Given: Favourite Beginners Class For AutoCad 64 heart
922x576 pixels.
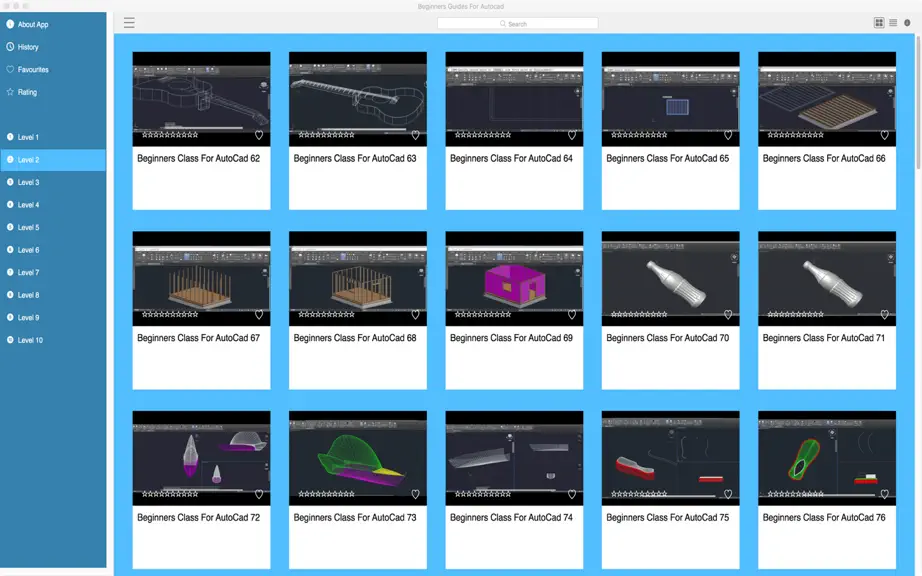Looking at the screenshot, I should [572, 135].
